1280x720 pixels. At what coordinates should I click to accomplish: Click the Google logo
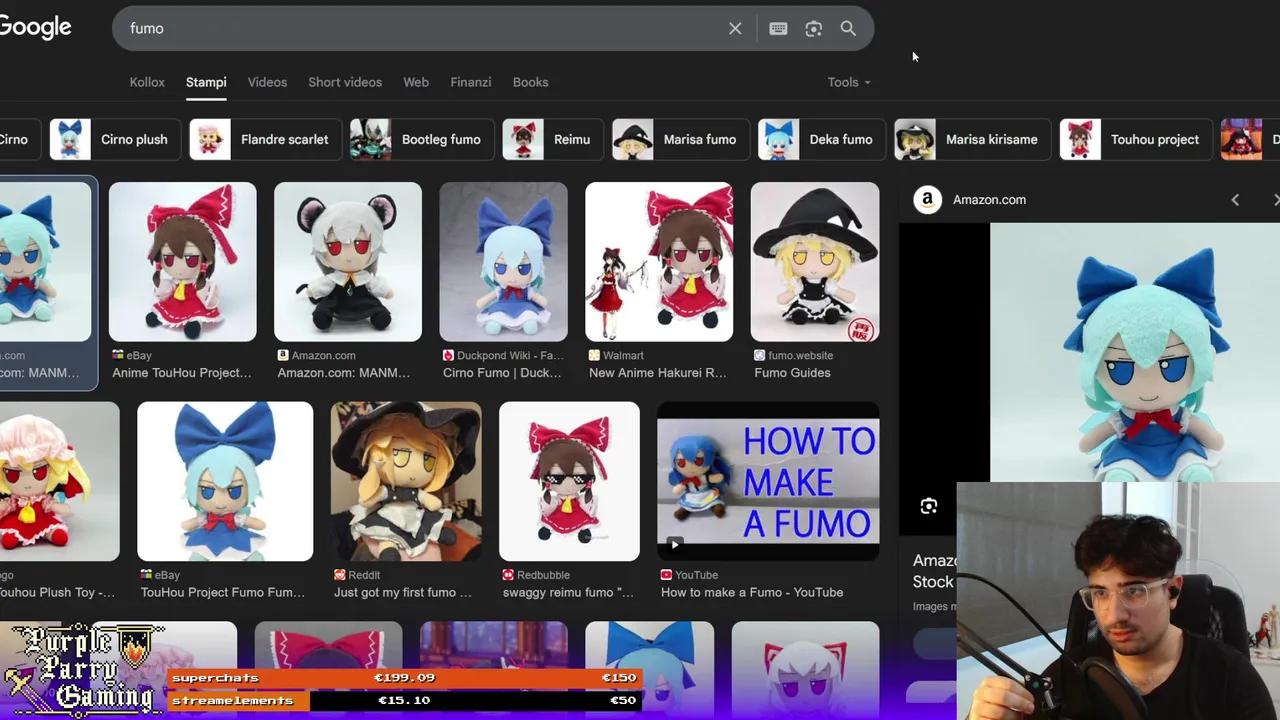tap(35, 27)
